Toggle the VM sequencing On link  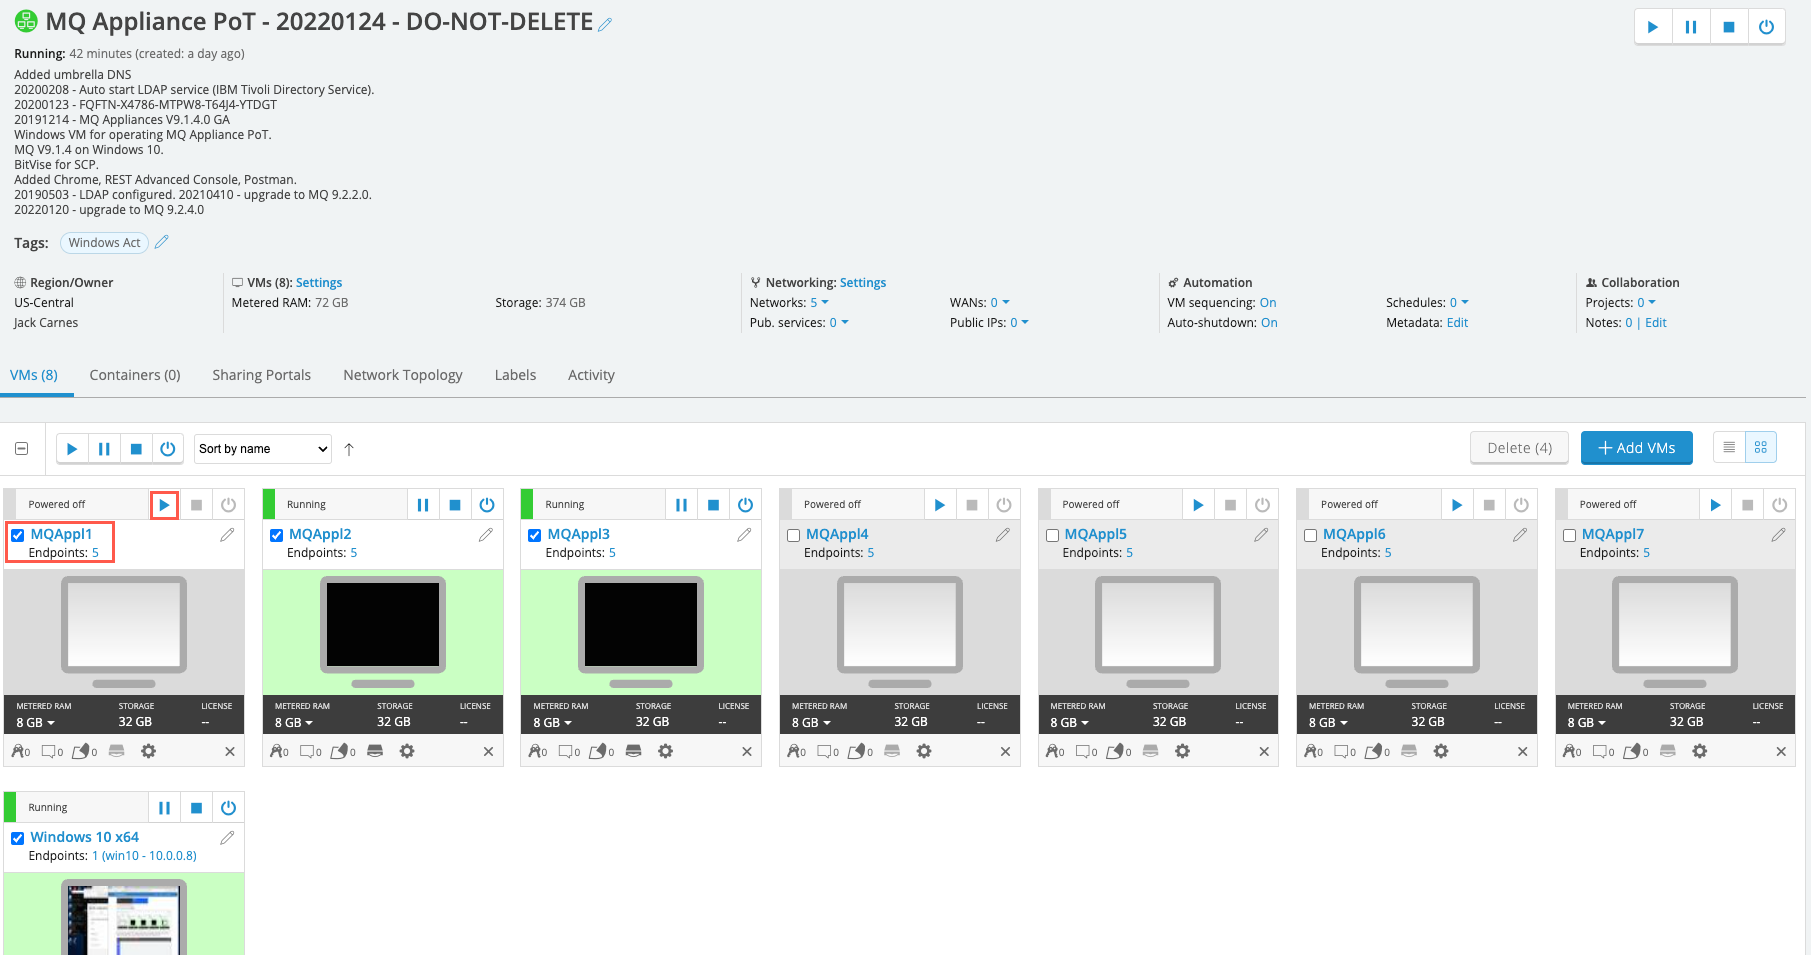(1268, 303)
